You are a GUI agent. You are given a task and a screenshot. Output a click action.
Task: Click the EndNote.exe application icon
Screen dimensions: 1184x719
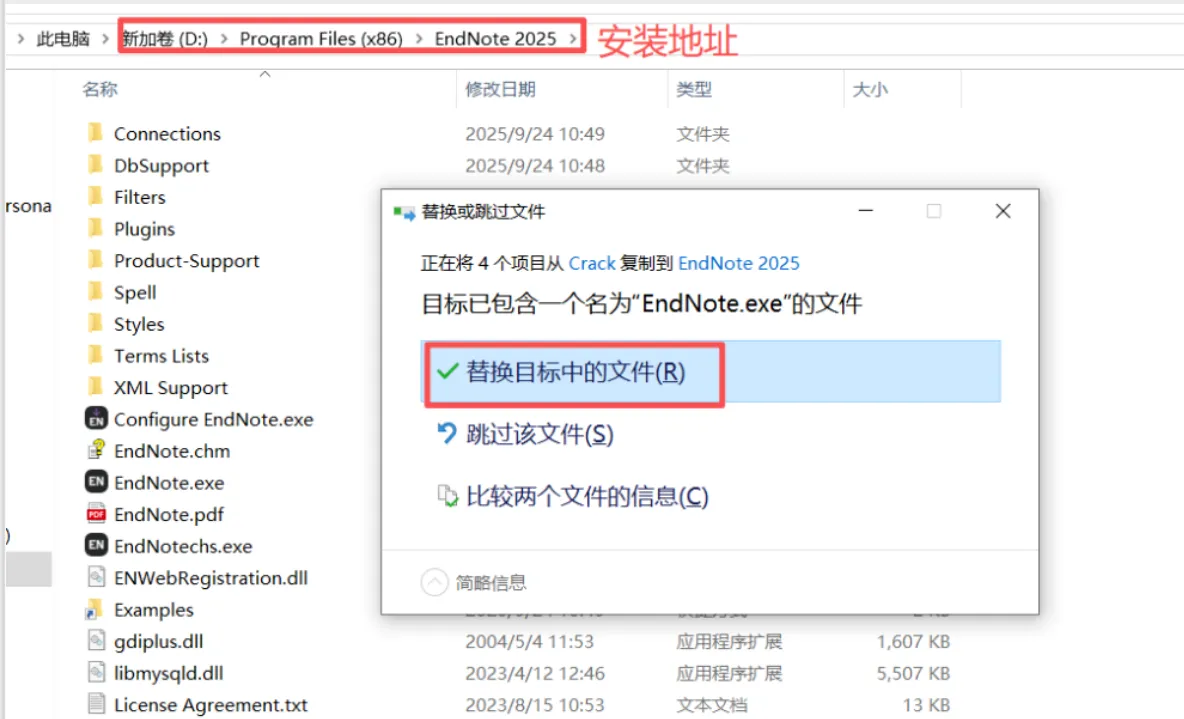96,482
